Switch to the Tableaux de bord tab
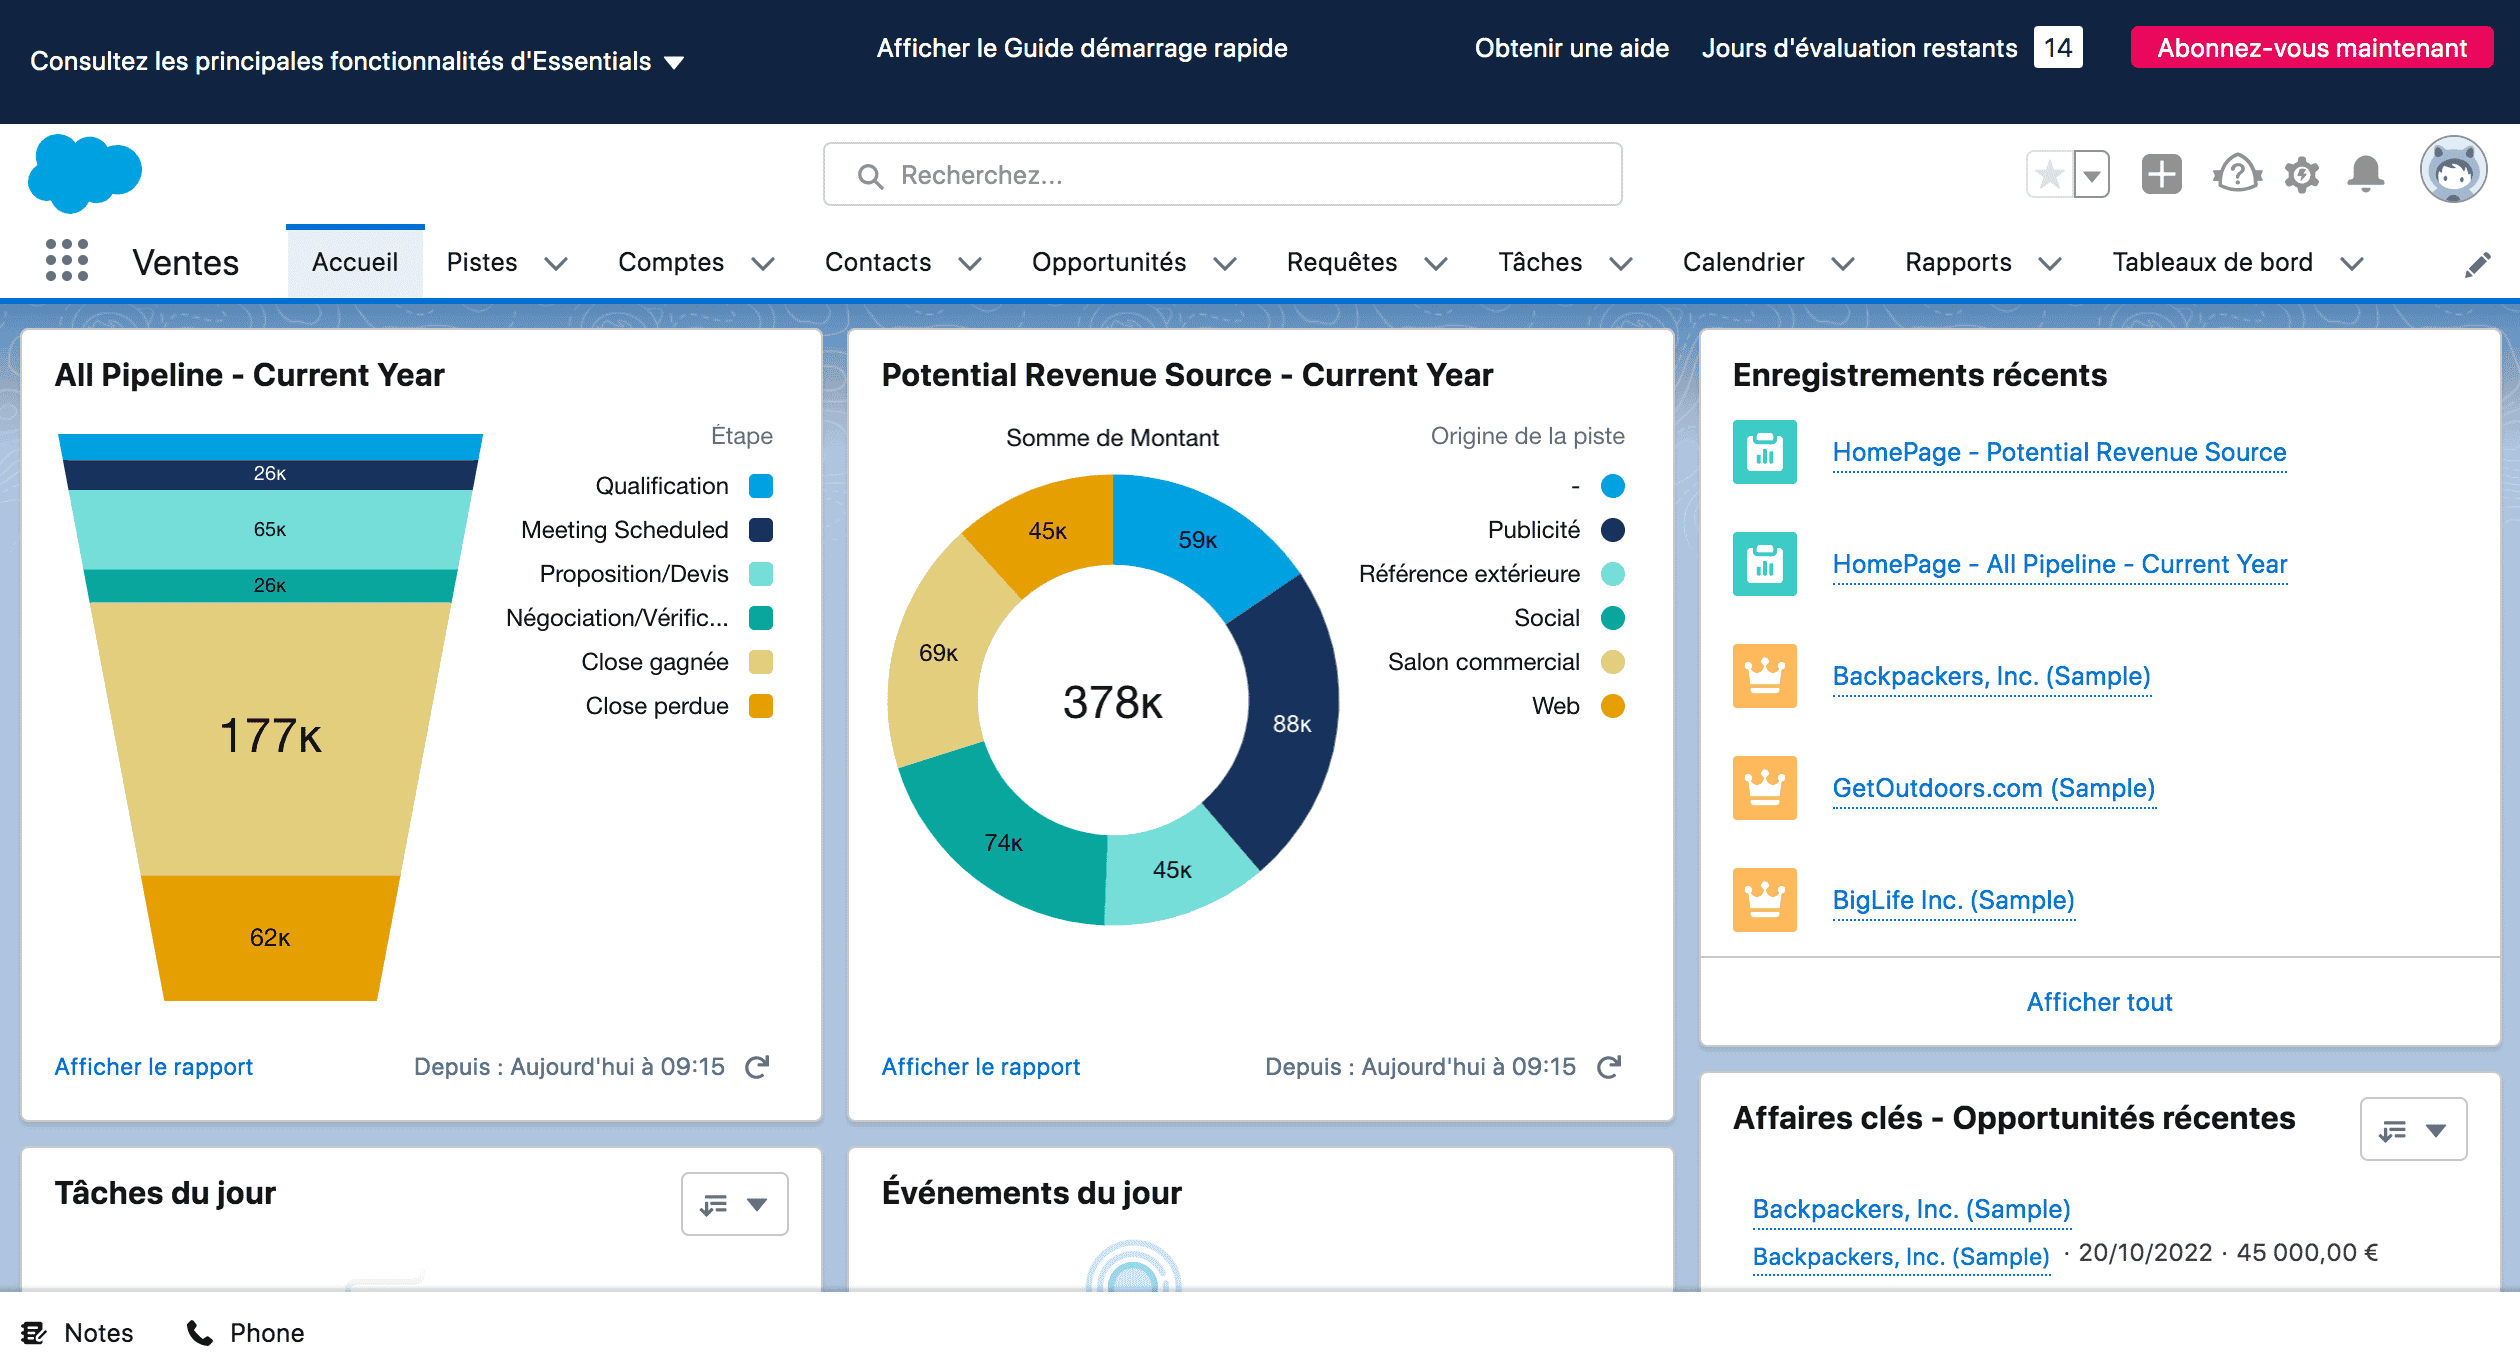 tap(2210, 262)
